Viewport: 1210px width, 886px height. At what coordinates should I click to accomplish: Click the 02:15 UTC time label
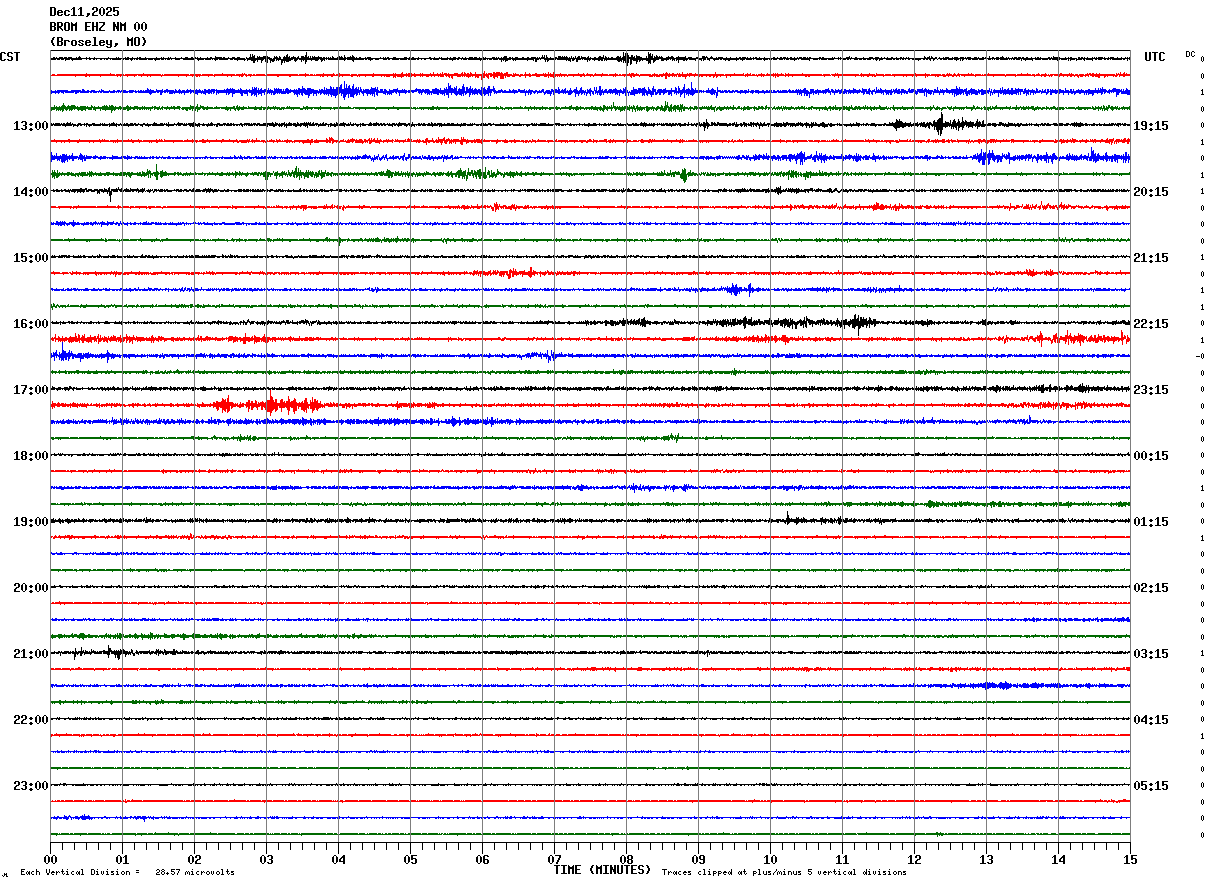[1150, 588]
